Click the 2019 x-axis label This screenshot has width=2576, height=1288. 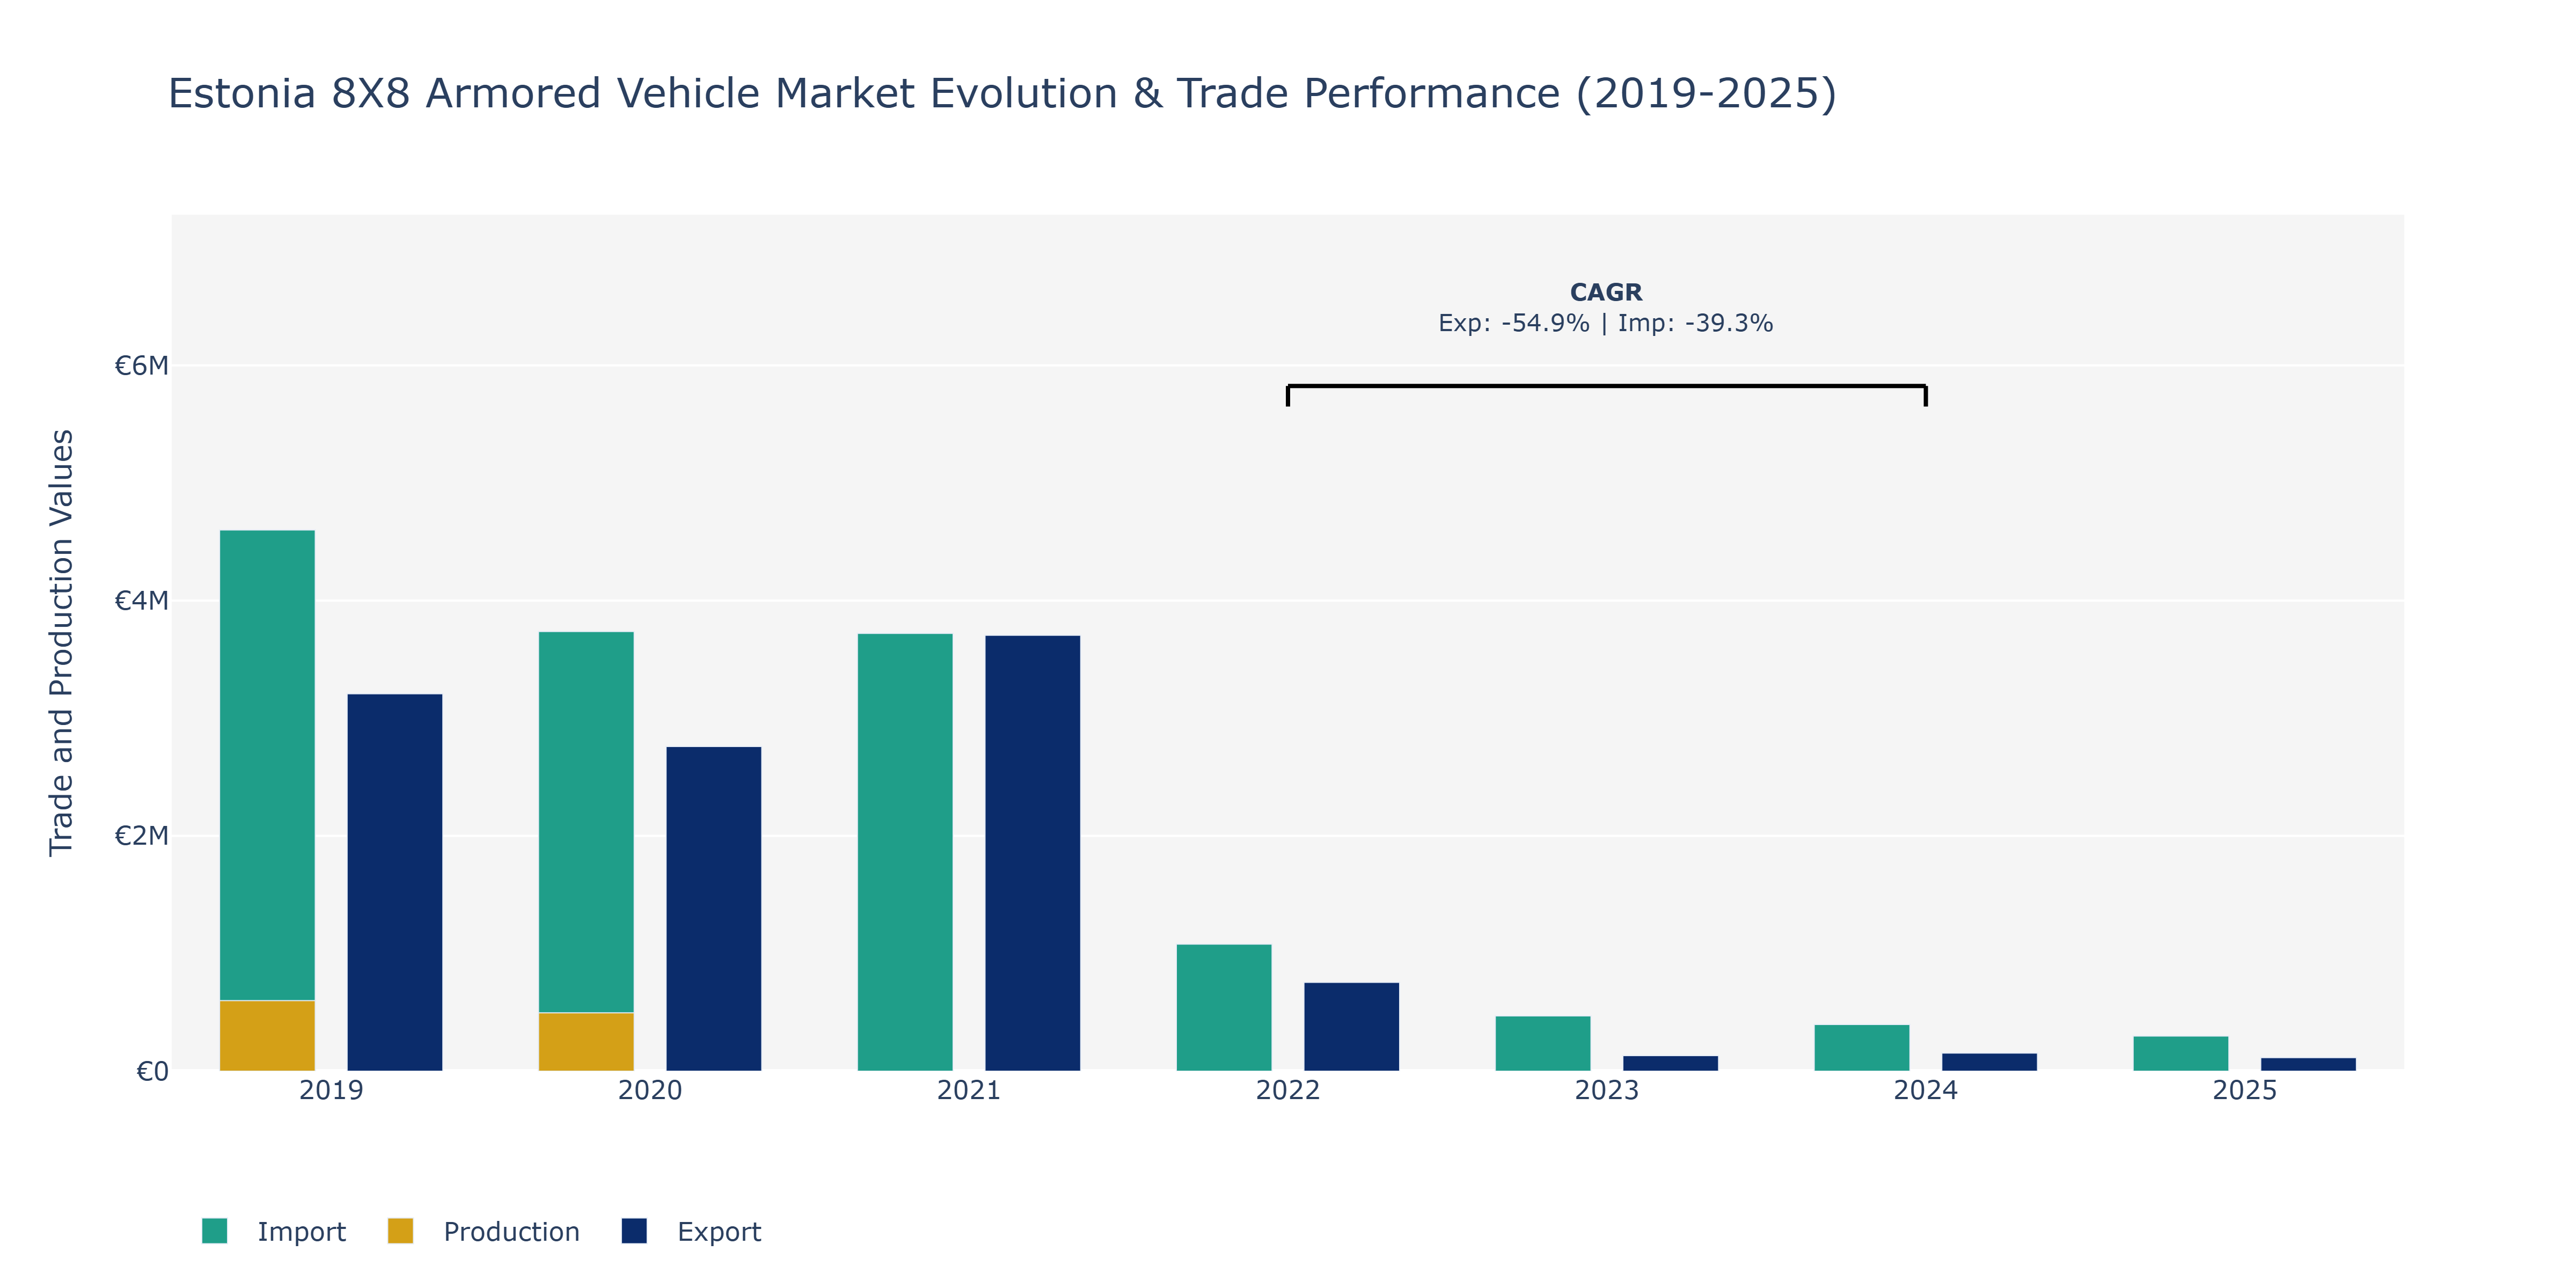(x=331, y=1090)
